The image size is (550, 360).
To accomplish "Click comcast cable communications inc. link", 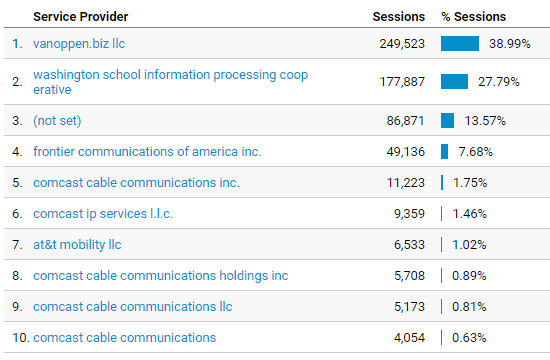I will [x=136, y=182].
